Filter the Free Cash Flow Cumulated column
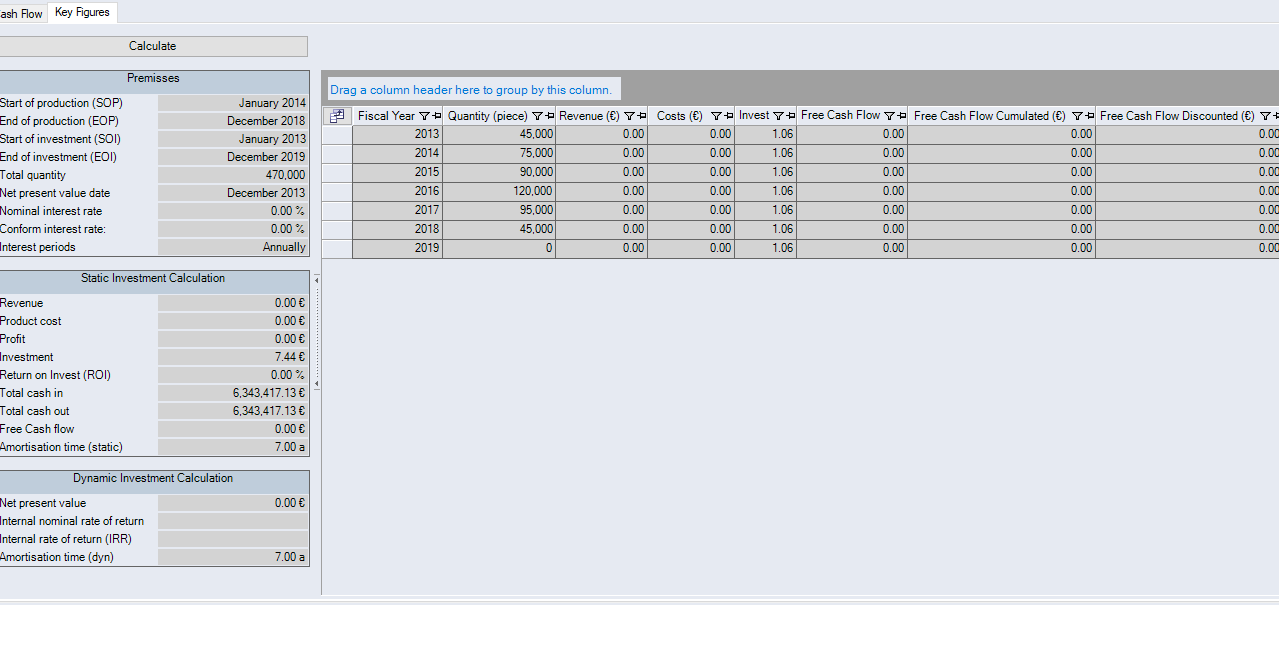 pos(1077,116)
